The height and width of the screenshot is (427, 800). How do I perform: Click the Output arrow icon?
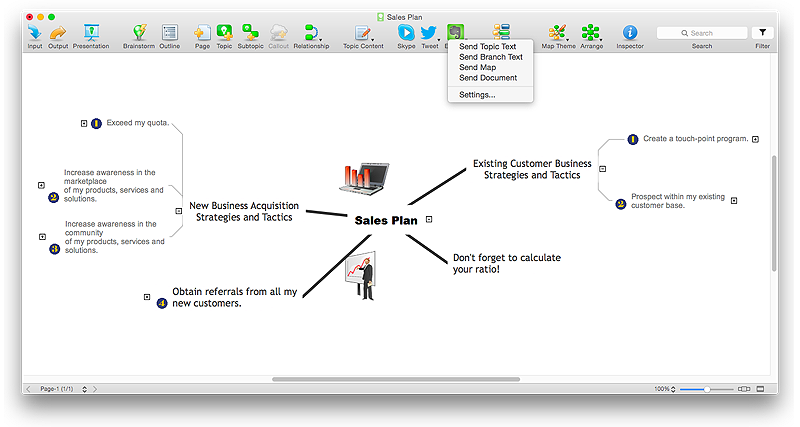(x=58, y=33)
